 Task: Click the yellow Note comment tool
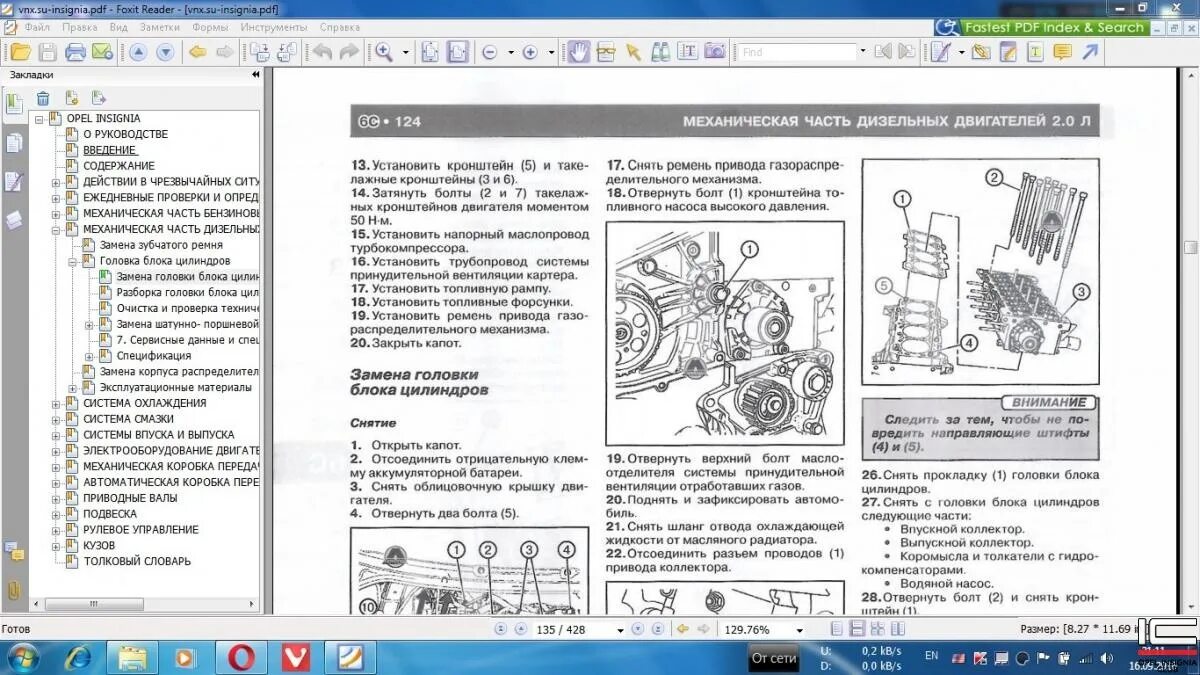click(1062, 52)
